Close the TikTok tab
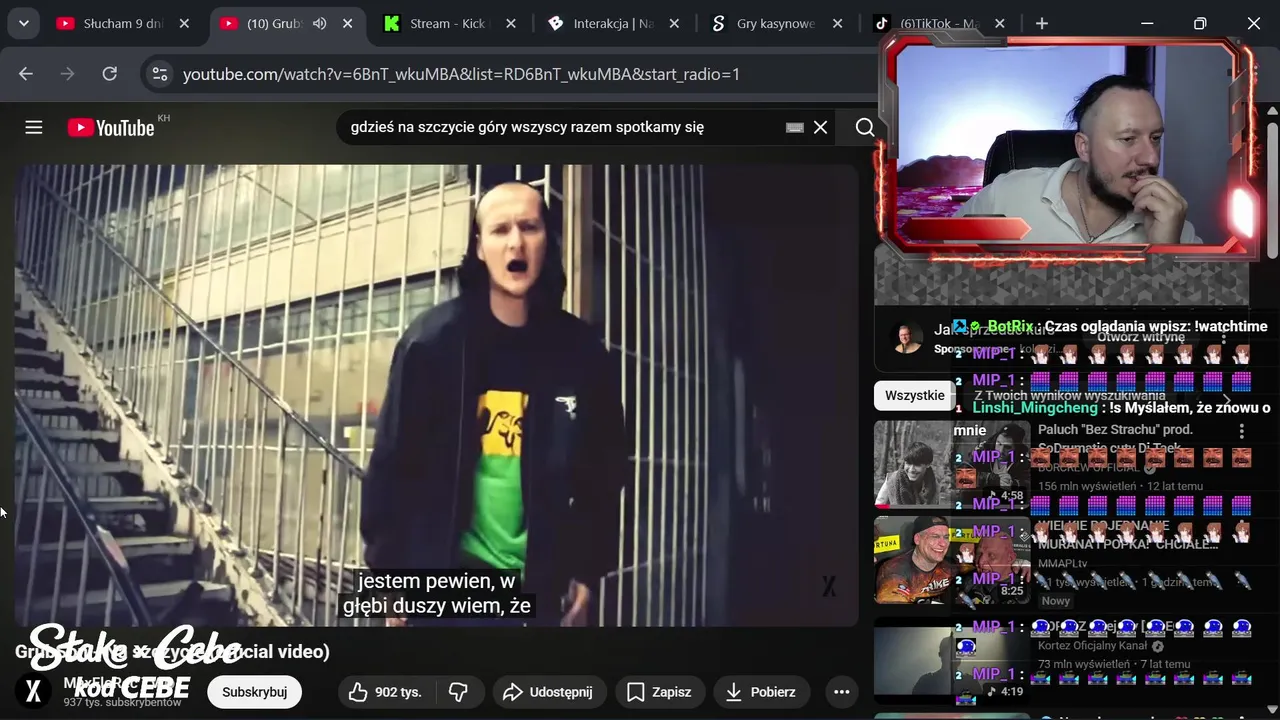The width and height of the screenshot is (1280, 720). (1000, 23)
